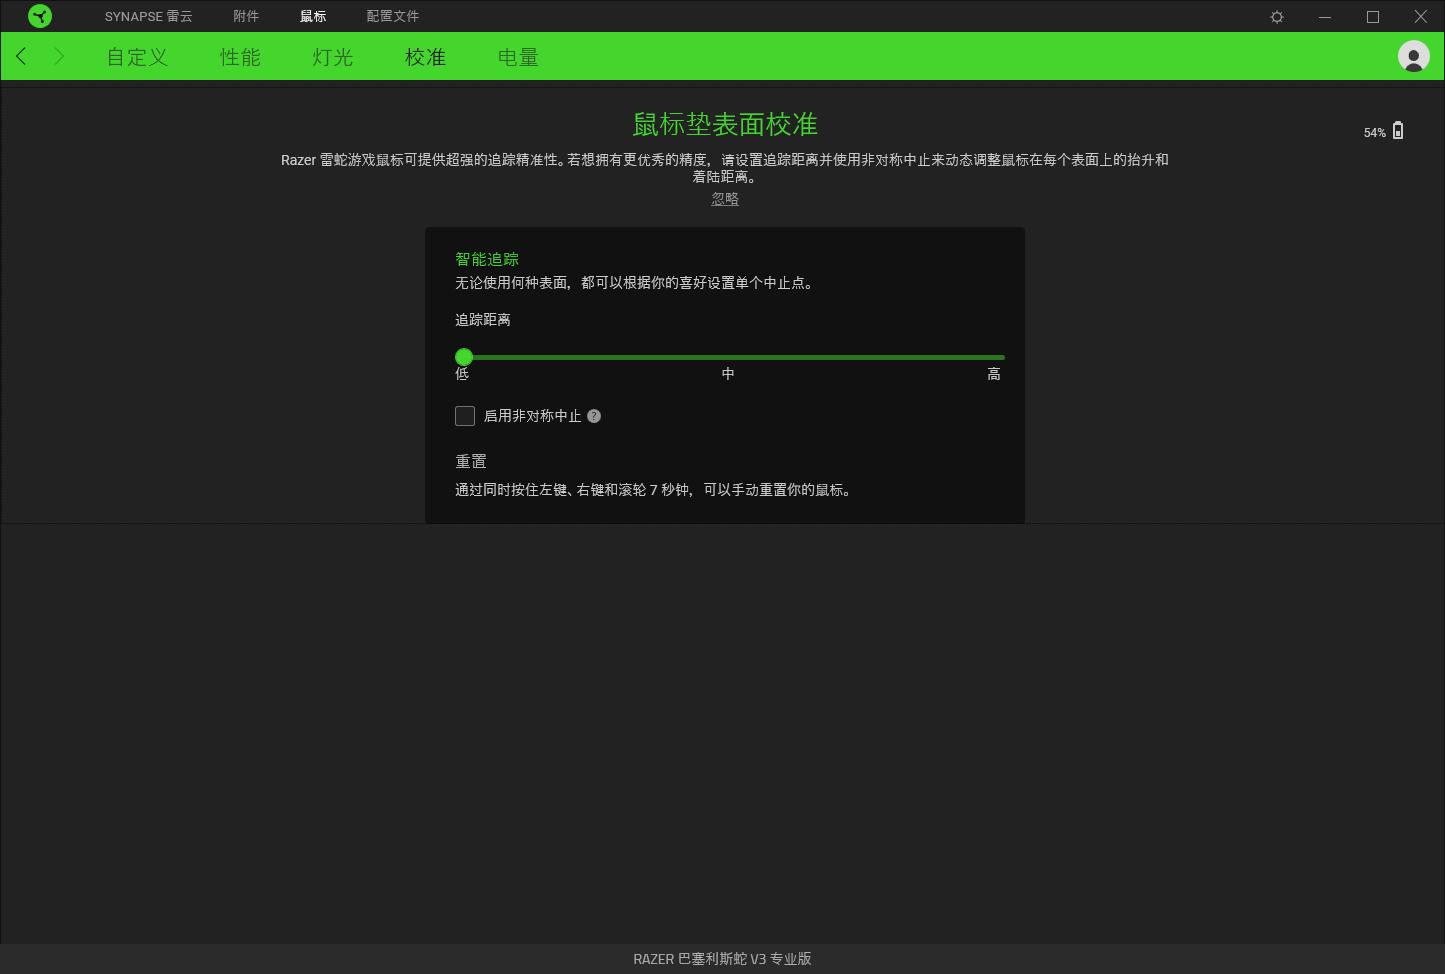Click the back navigation arrow
The image size is (1445, 974).
click(x=21, y=56)
